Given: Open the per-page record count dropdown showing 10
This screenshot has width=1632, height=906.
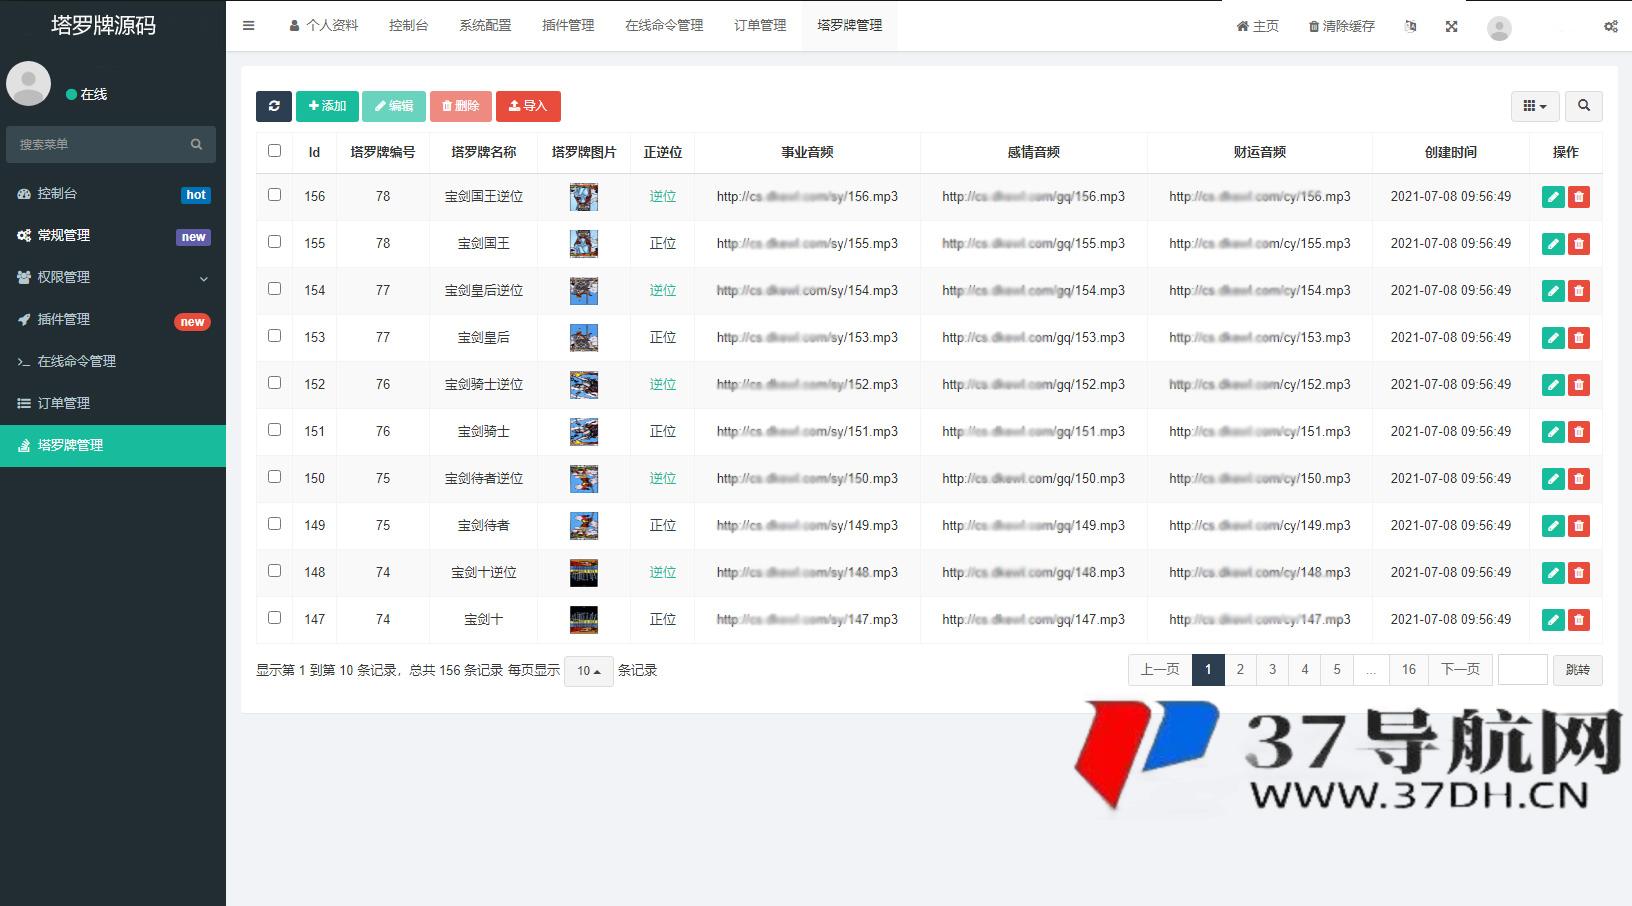Looking at the screenshot, I should [x=588, y=671].
